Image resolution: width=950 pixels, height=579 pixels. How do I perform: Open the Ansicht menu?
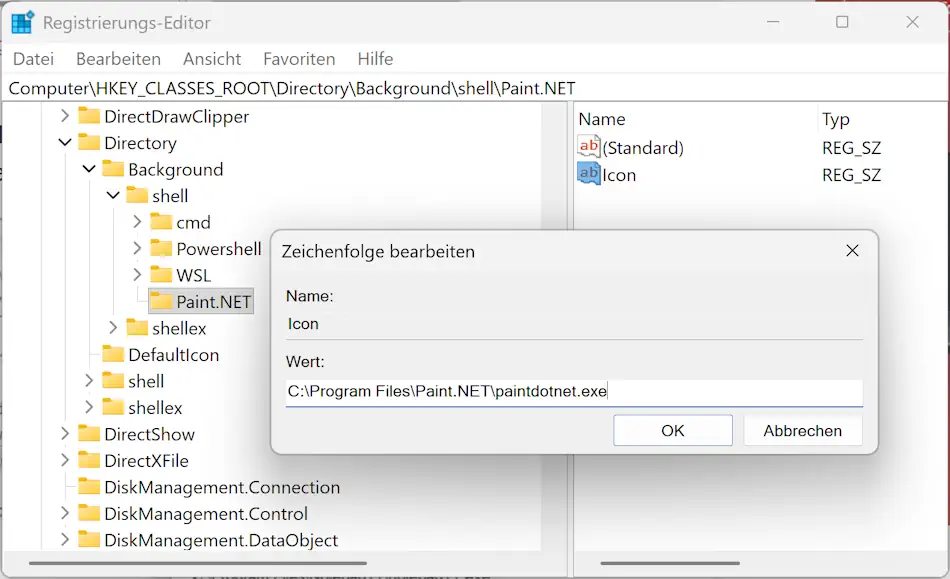click(212, 59)
